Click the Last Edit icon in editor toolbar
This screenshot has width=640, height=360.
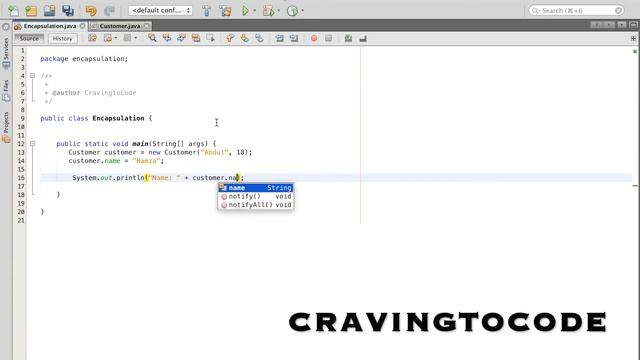click(93, 38)
